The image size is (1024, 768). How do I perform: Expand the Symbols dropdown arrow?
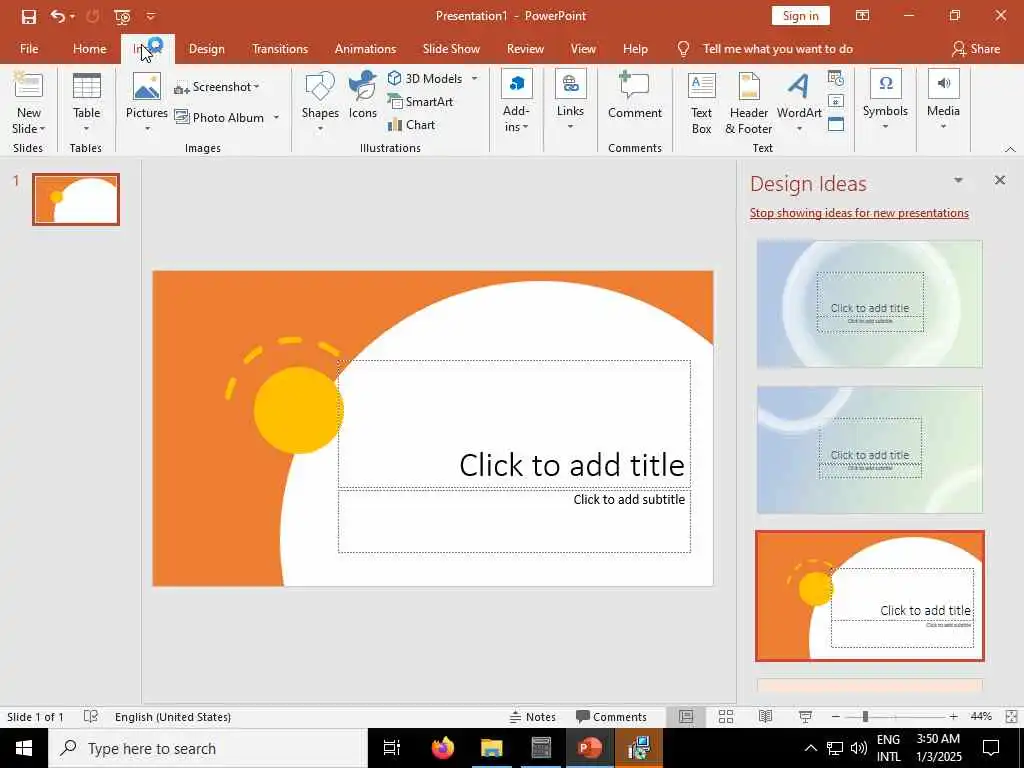(886, 126)
